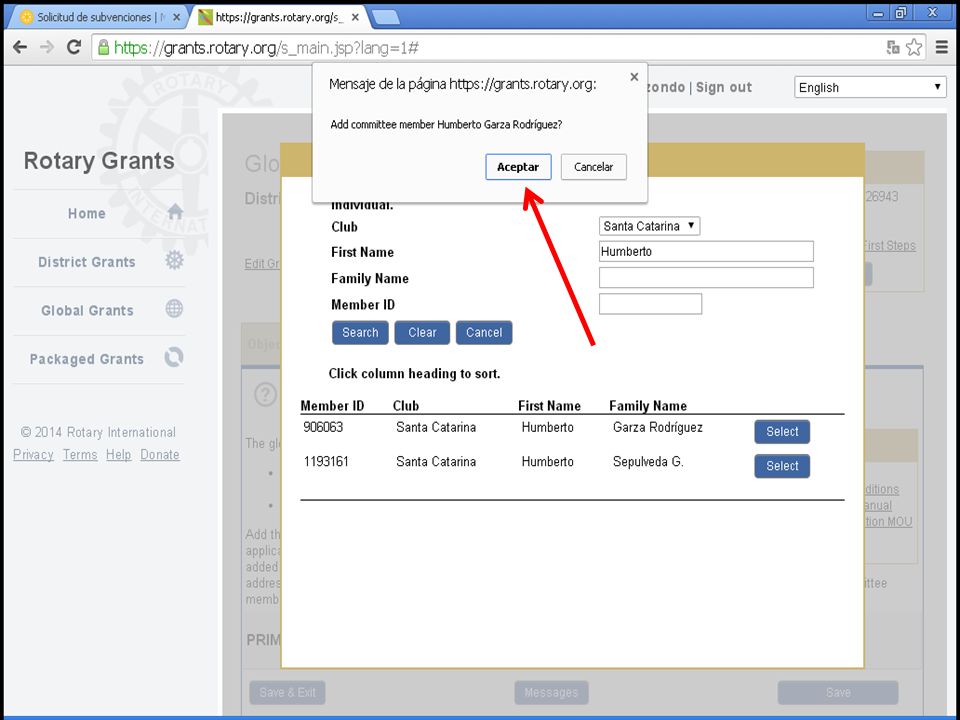Image resolution: width=960 pixels, height=720 pixels.
Task: Click Garza Rodríguez family name cell
Action: coord(658,427)
